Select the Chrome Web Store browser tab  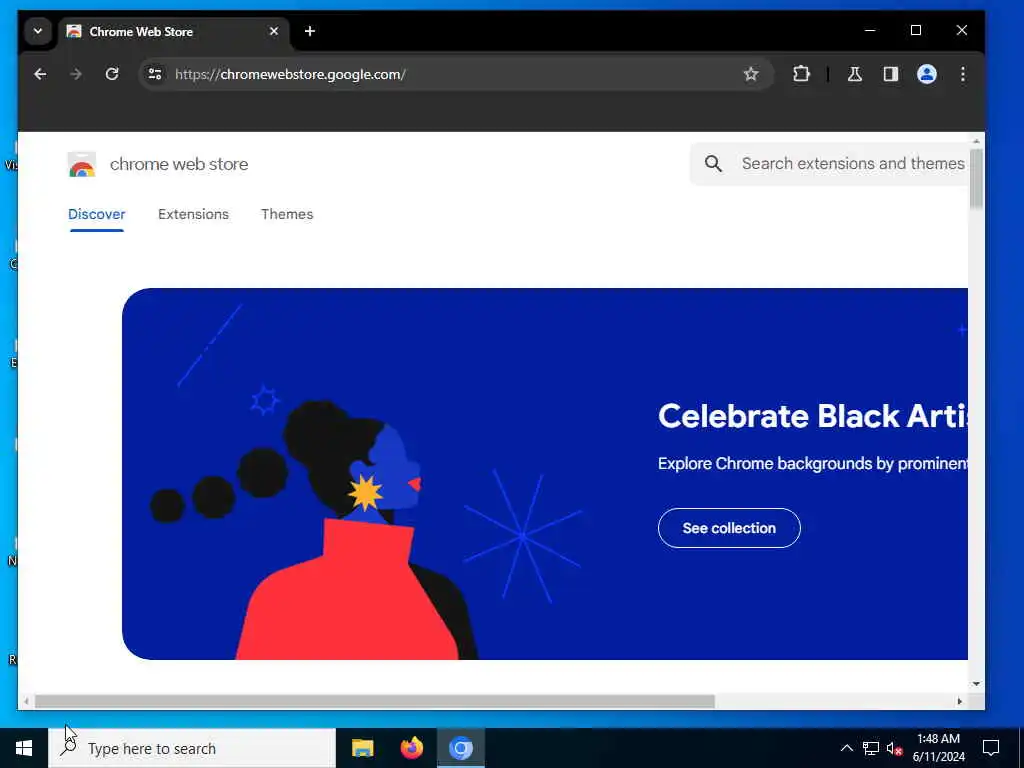174,31
